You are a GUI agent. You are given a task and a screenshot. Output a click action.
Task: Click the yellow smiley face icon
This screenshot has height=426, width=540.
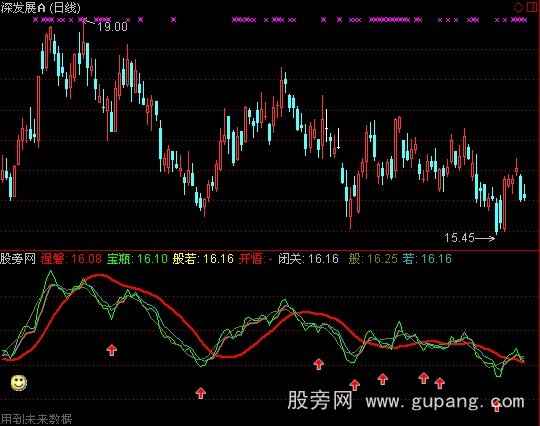point(19,383)
